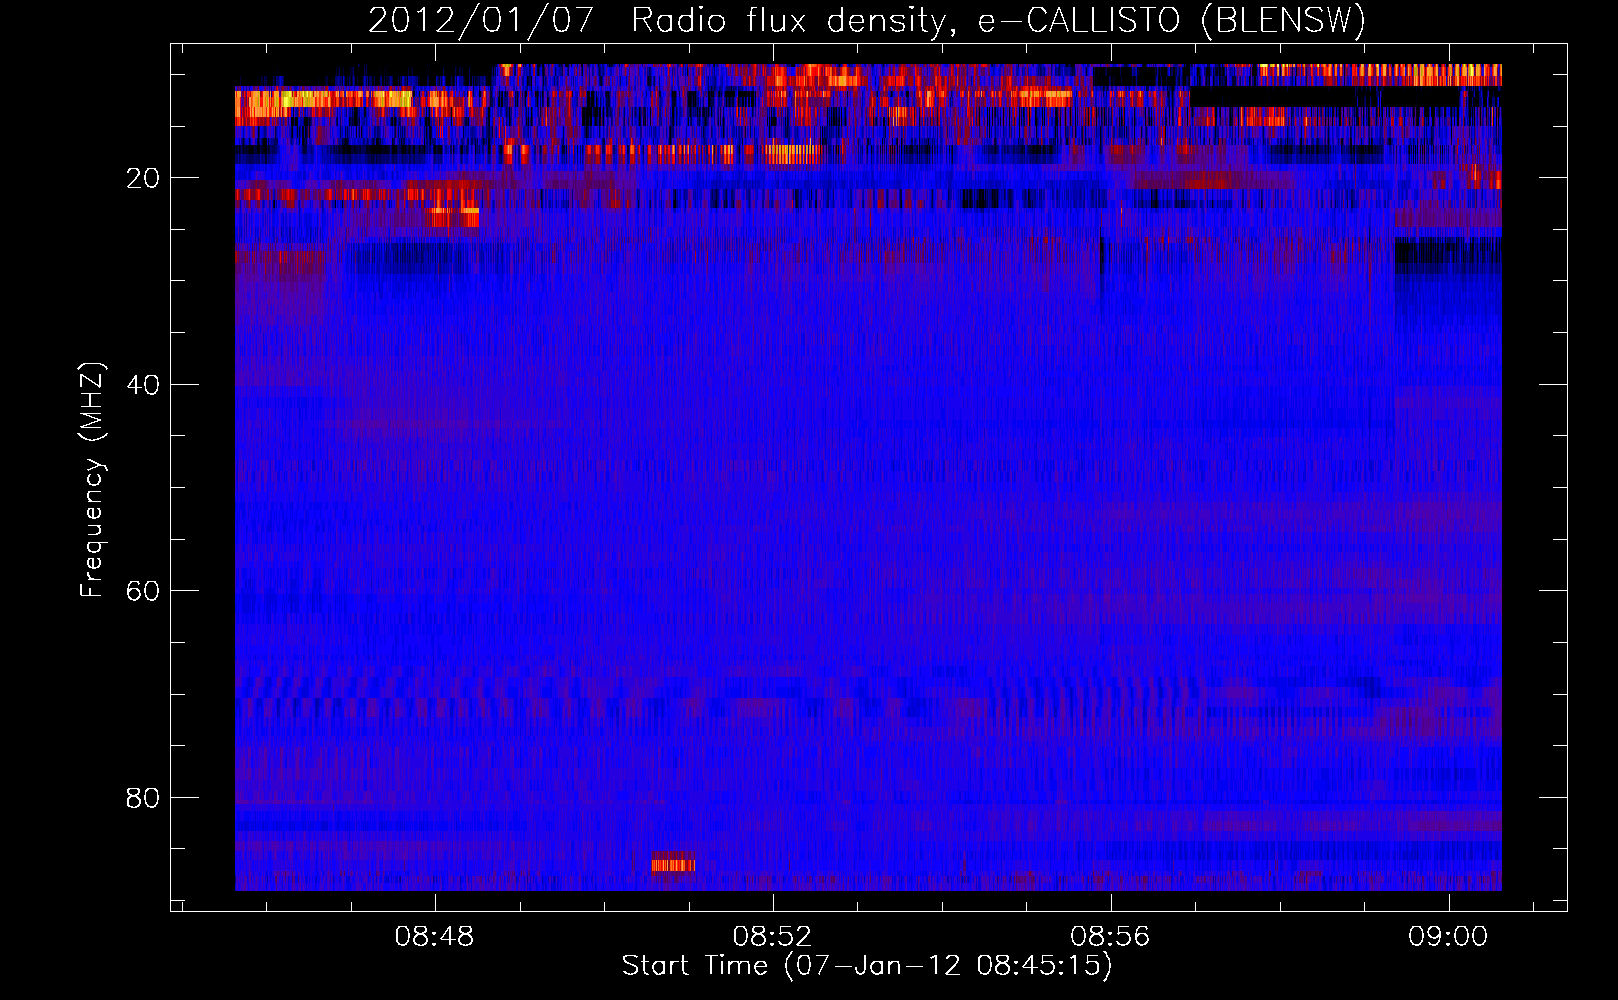Click the plot title "Radio flux density, e-CALLISTO (BLENSW)"
Screen dimensions: 1618x1000
click(998, 21)
